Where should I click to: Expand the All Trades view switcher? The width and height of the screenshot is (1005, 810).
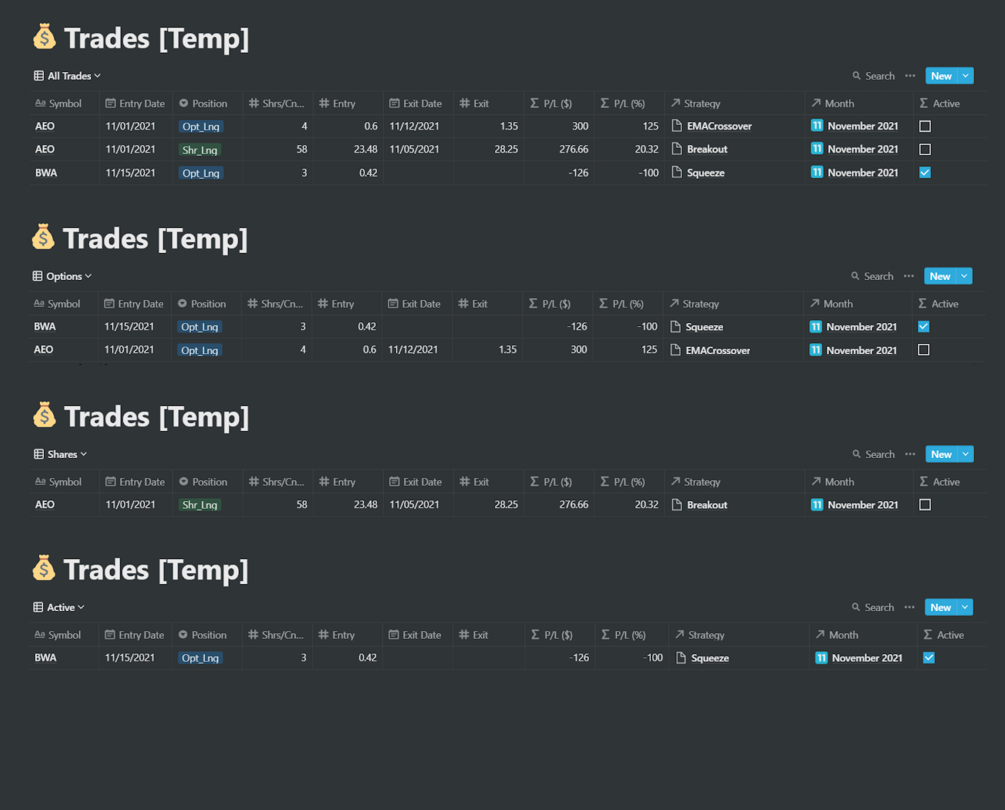tap(68, 76)
